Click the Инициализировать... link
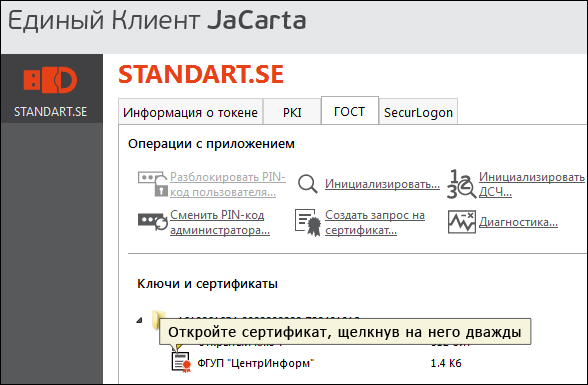 pos(382,184)
